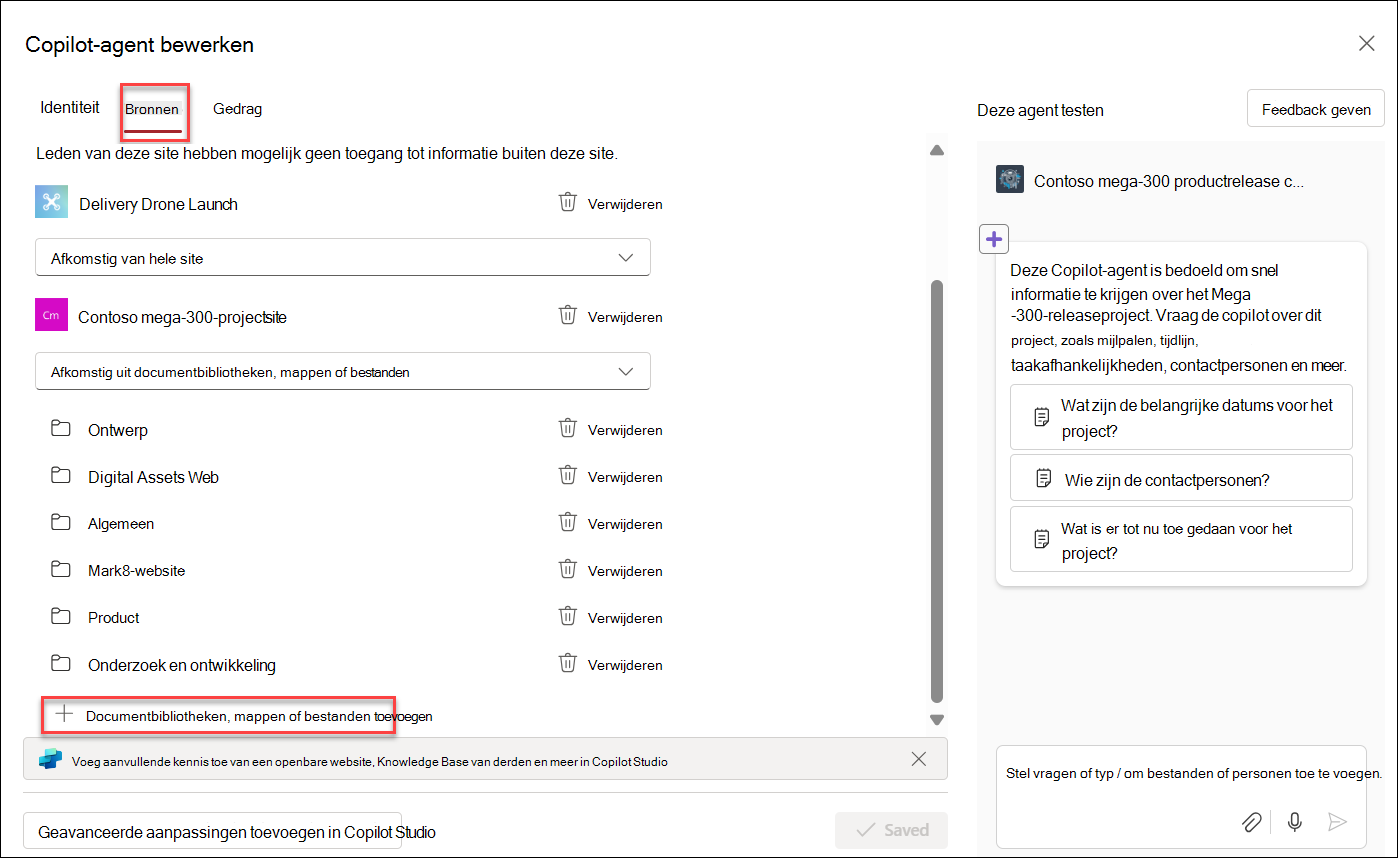
Task: Open the Gedrag tab
Action: click(237, 109)
